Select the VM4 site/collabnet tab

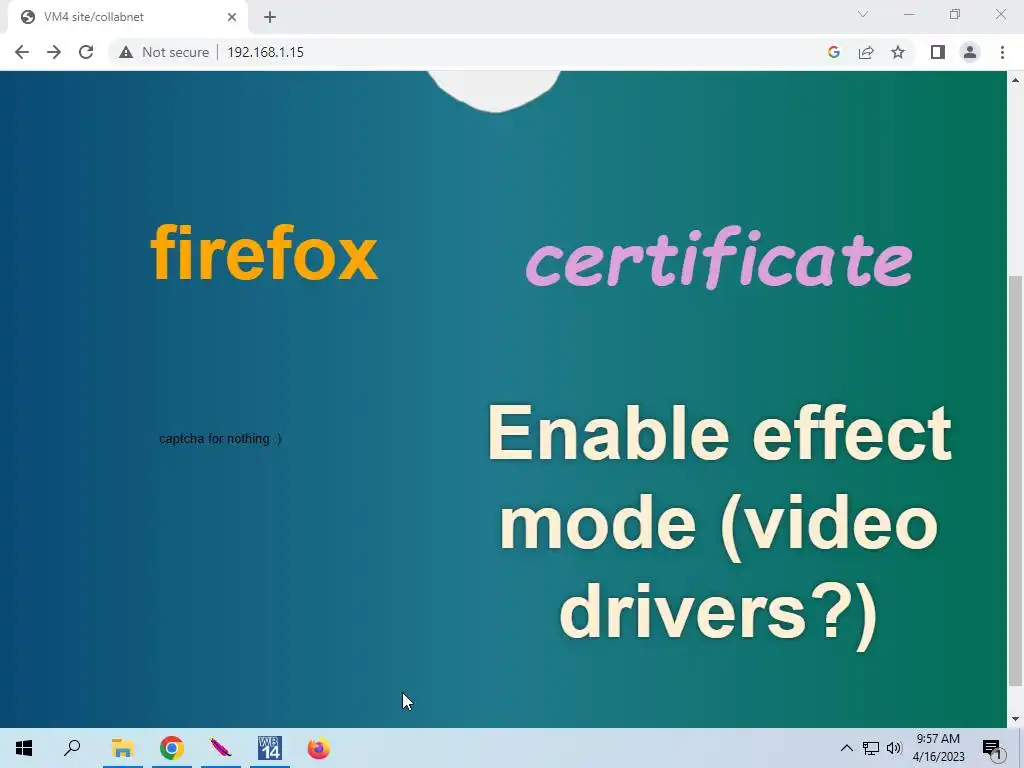127,17
